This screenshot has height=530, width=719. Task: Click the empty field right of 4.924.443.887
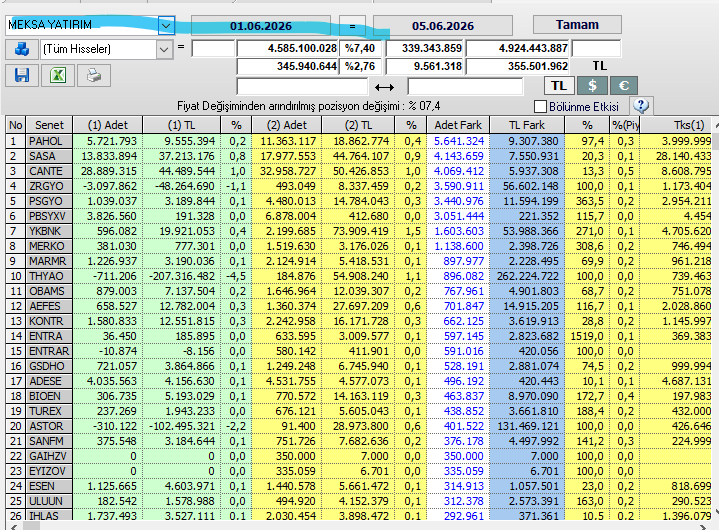click(597, 48)
